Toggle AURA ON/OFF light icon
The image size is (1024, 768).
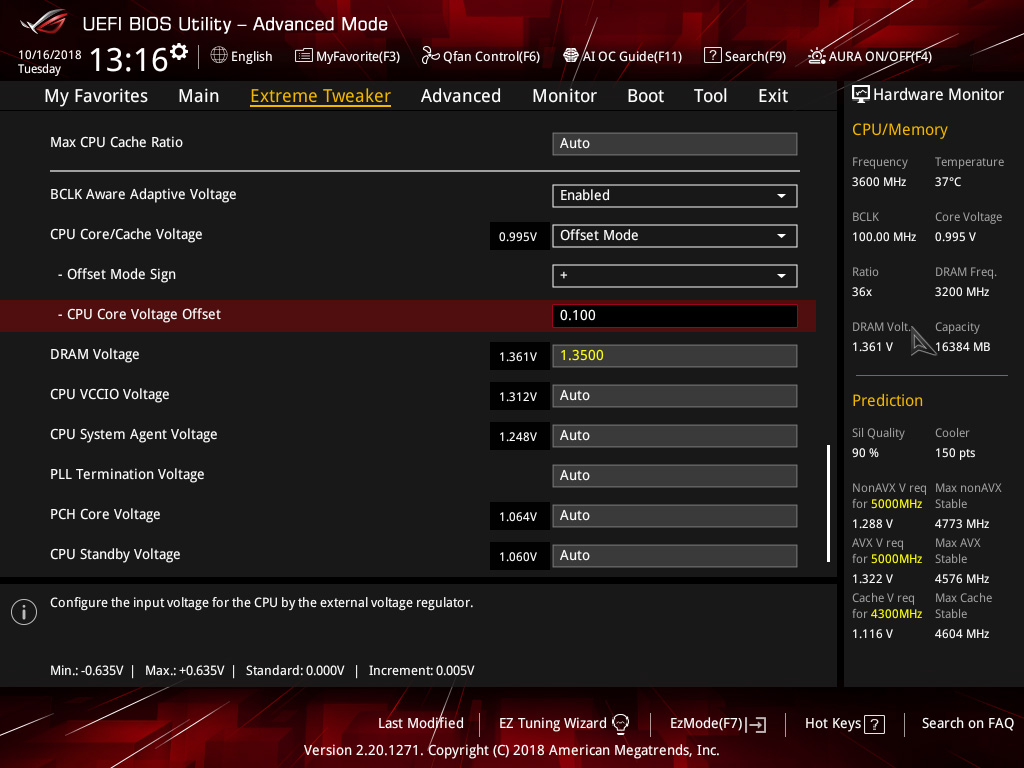click(x=816, y=56)
